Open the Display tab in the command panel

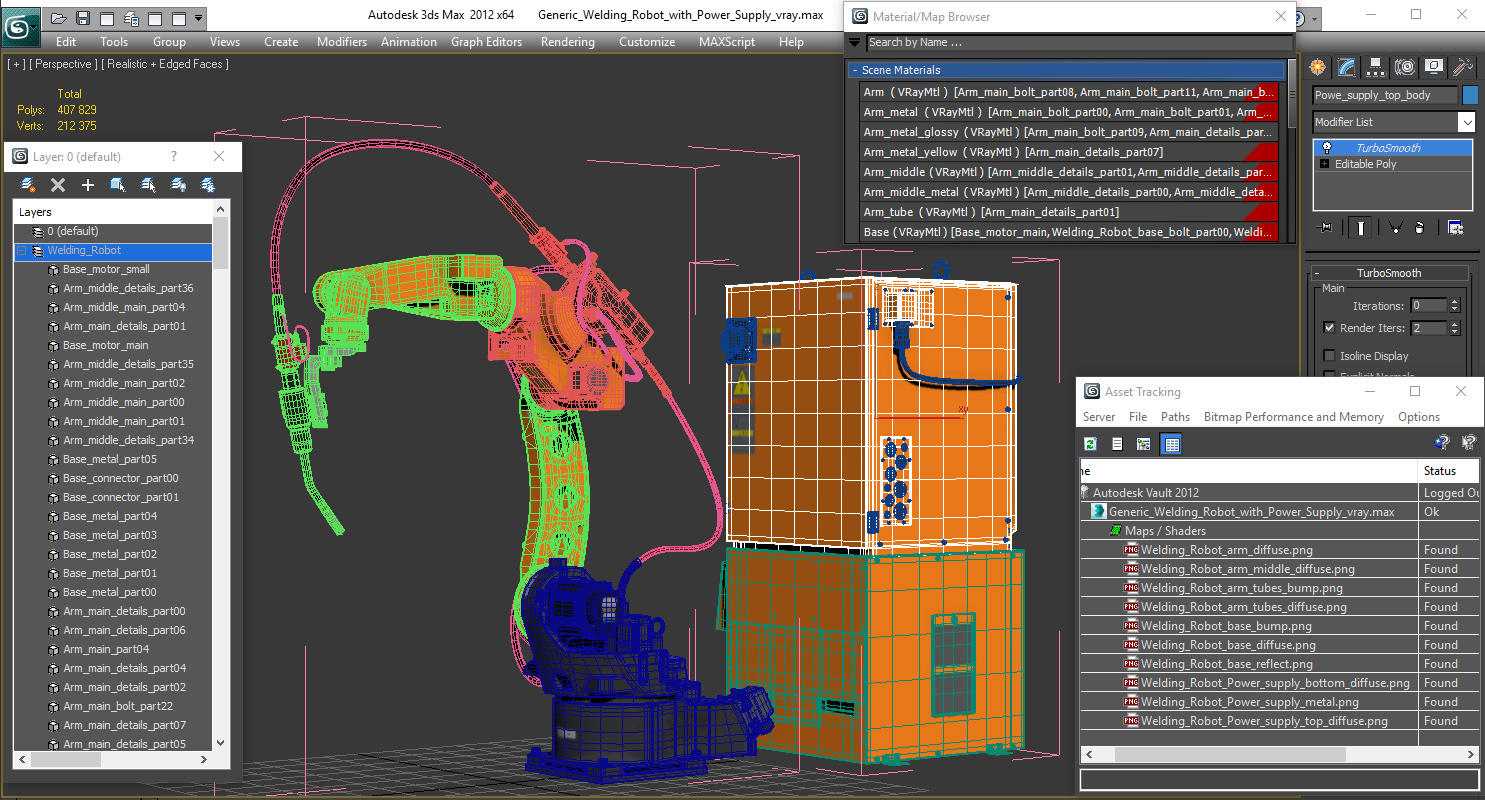click(x=1434, y=67)
